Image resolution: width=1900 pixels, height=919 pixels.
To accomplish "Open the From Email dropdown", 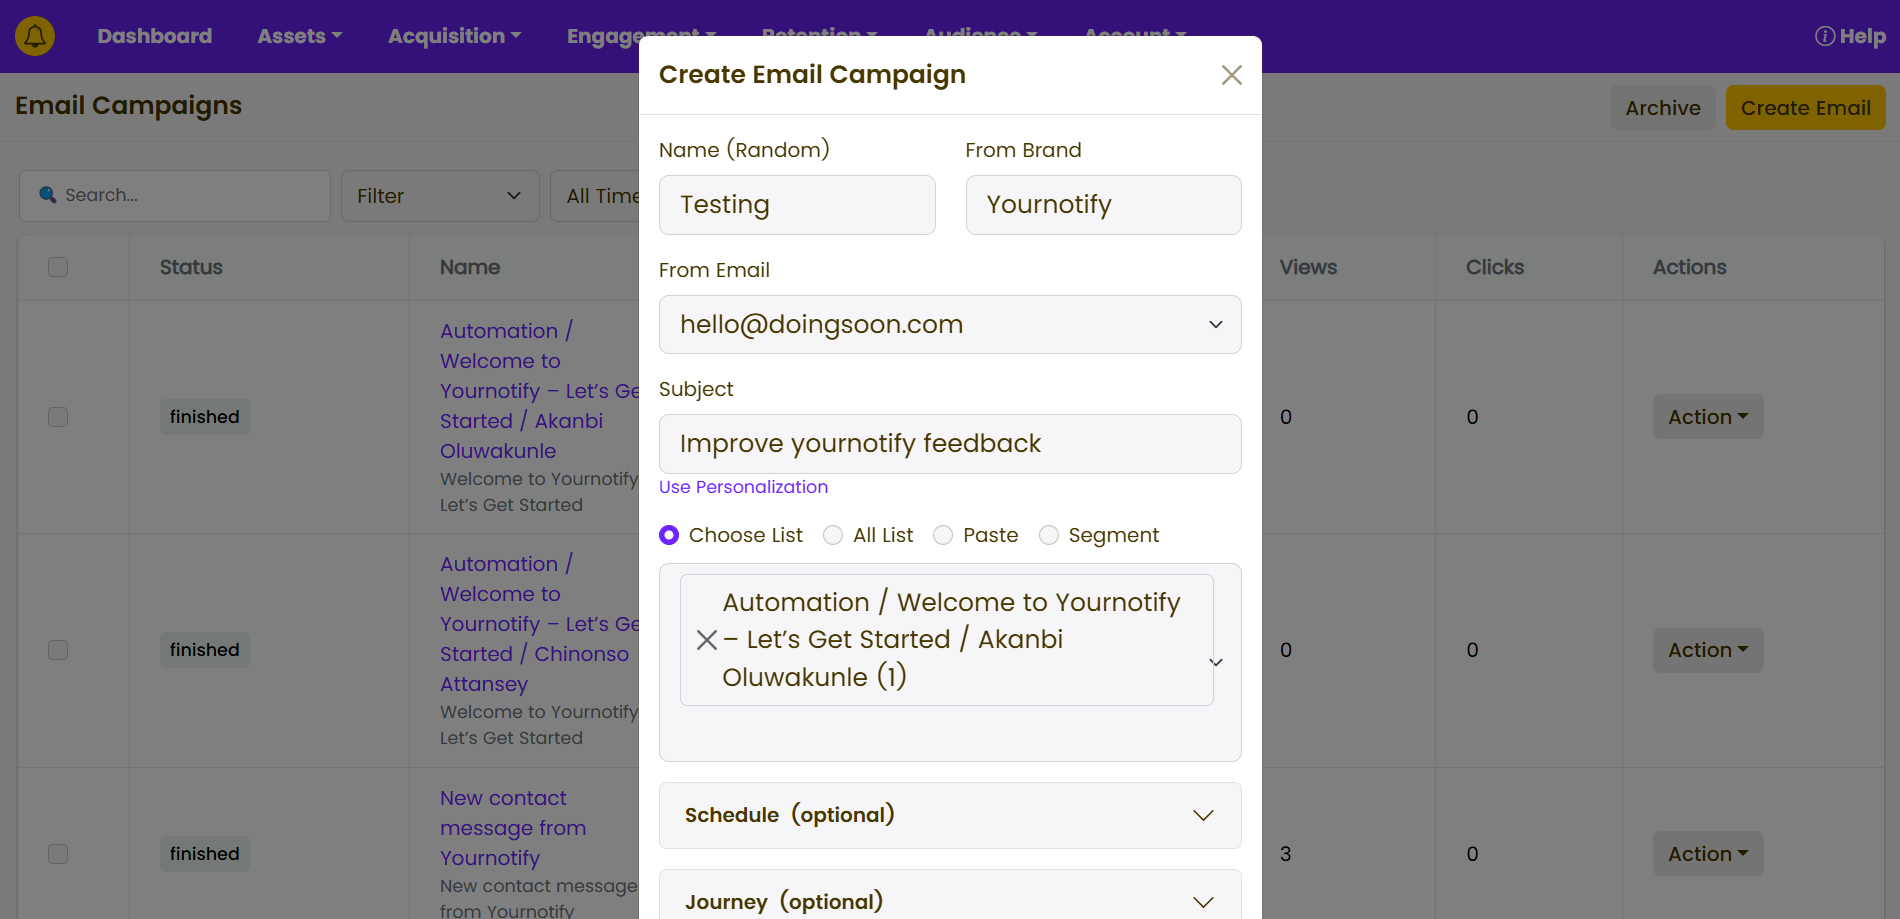I will coord(949,324).
